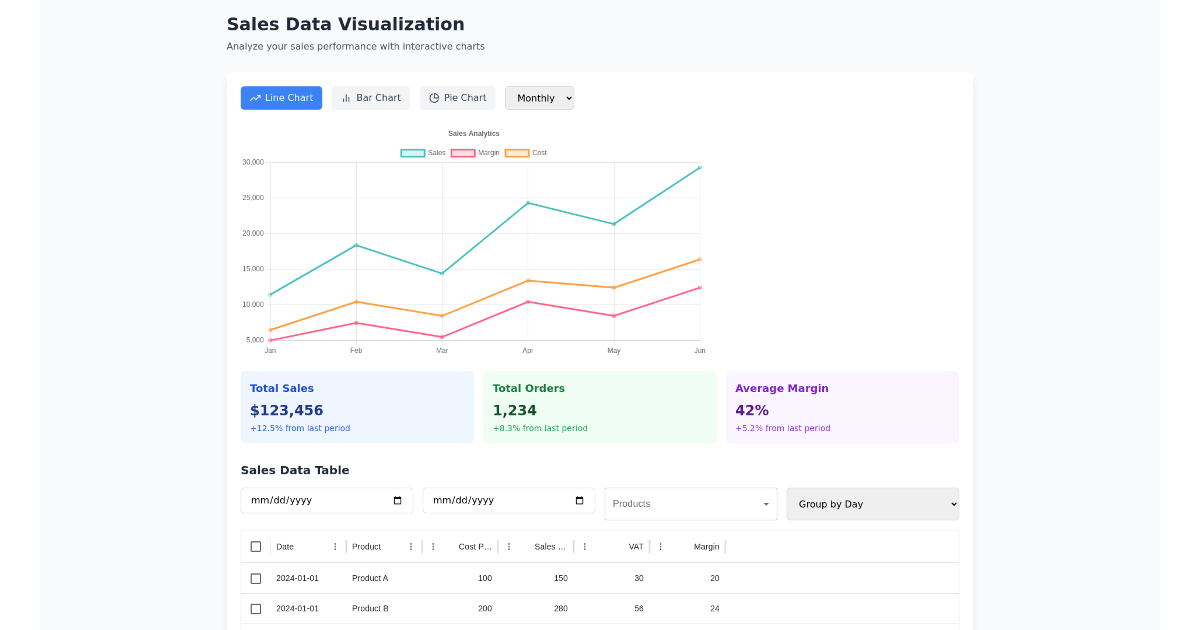The image size is (1200, 630).
Task: Click the pie chart icon beside Pie Chart label
Action: 434,97
